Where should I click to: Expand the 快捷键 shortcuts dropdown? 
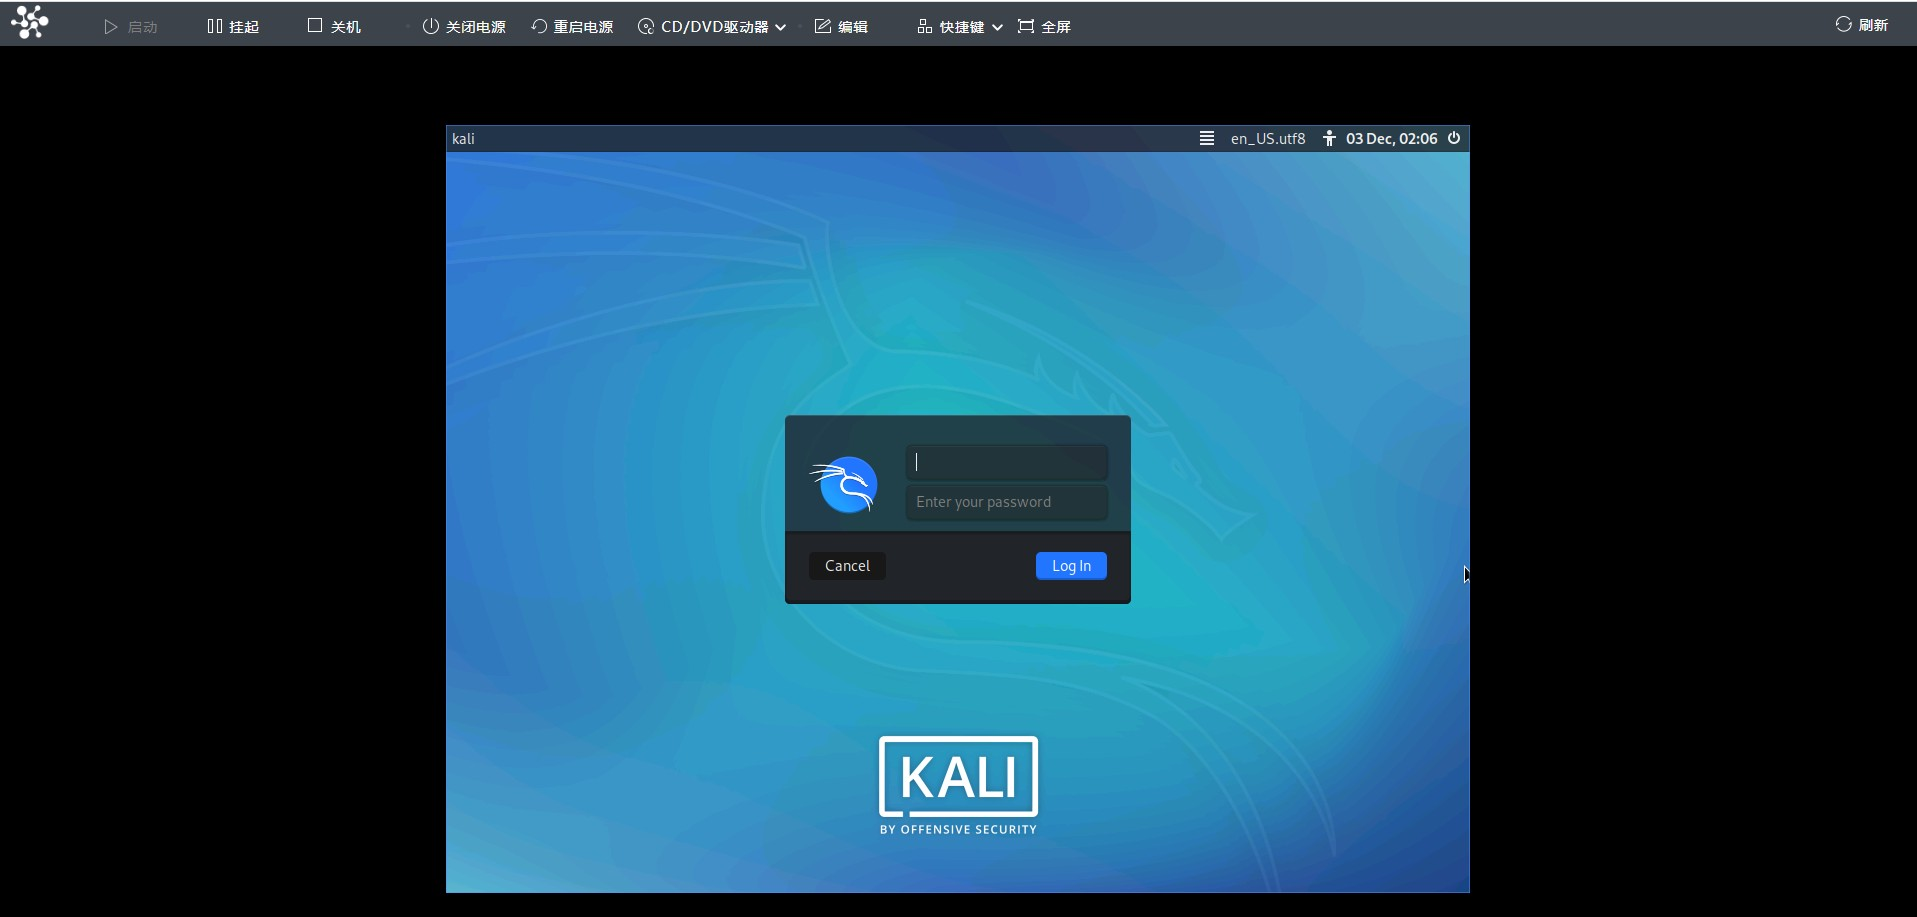960,27
